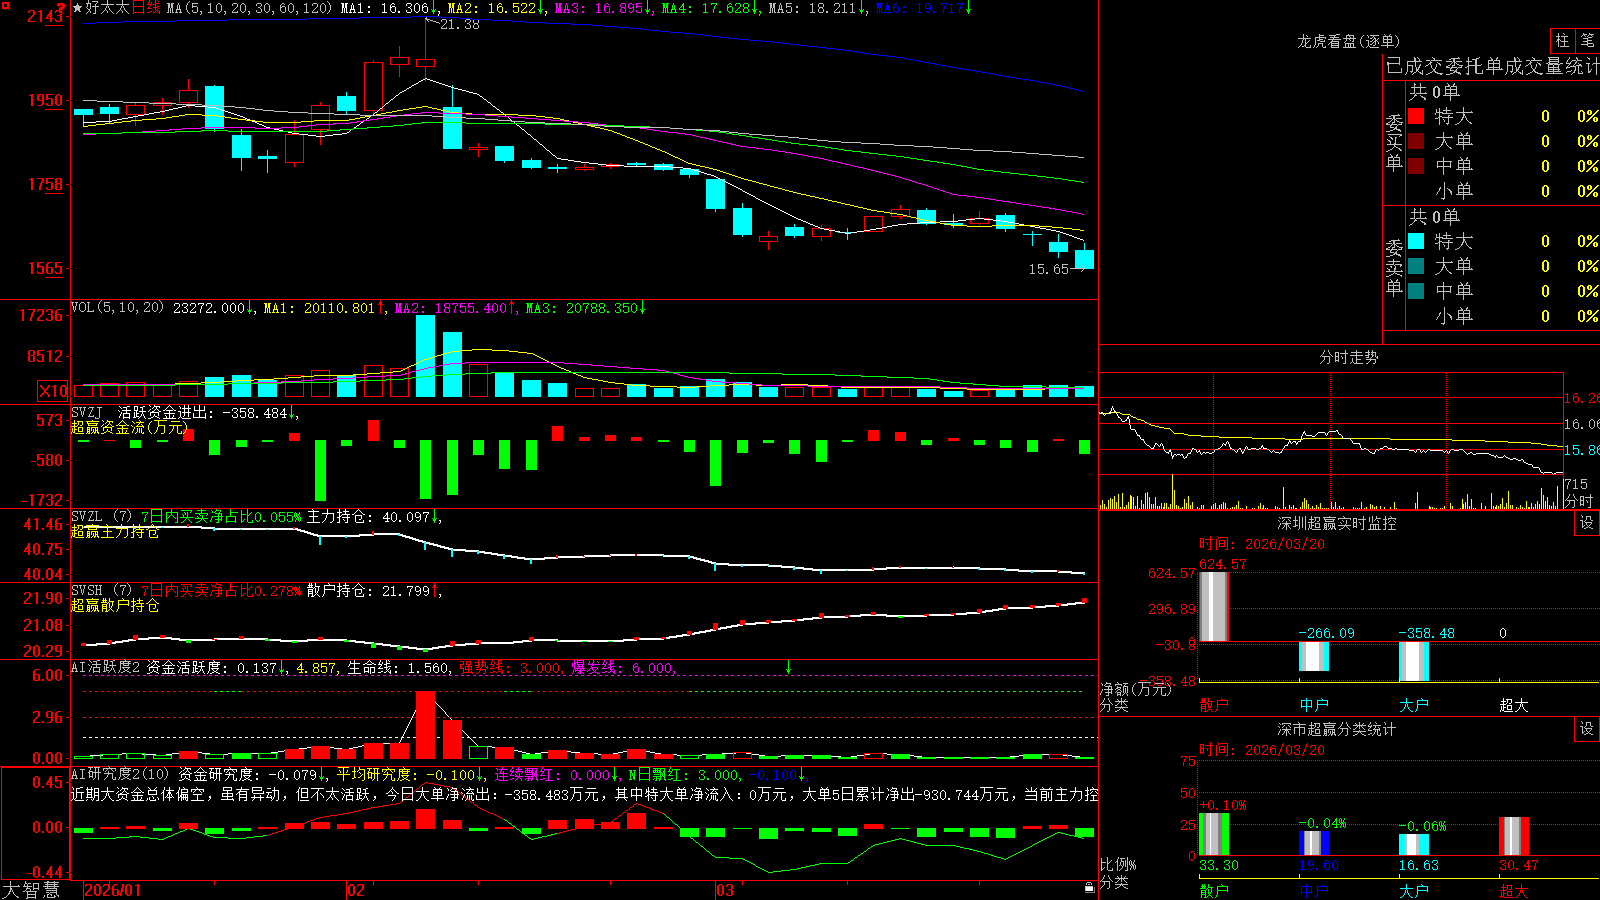Click the 时间: 2026/03/20 text in 实时监控
Screen dimensions: 1600x900
coord(1262,544)
